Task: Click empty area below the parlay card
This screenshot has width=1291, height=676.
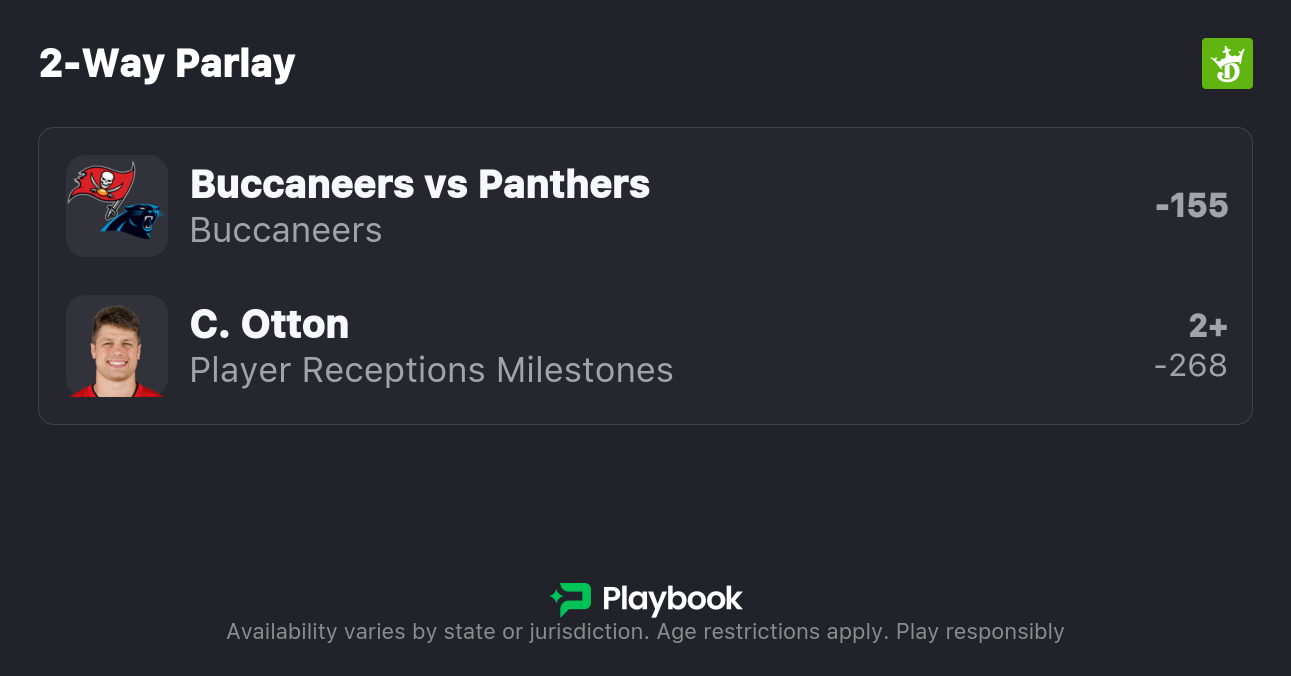Action: [x=645, y=490]
